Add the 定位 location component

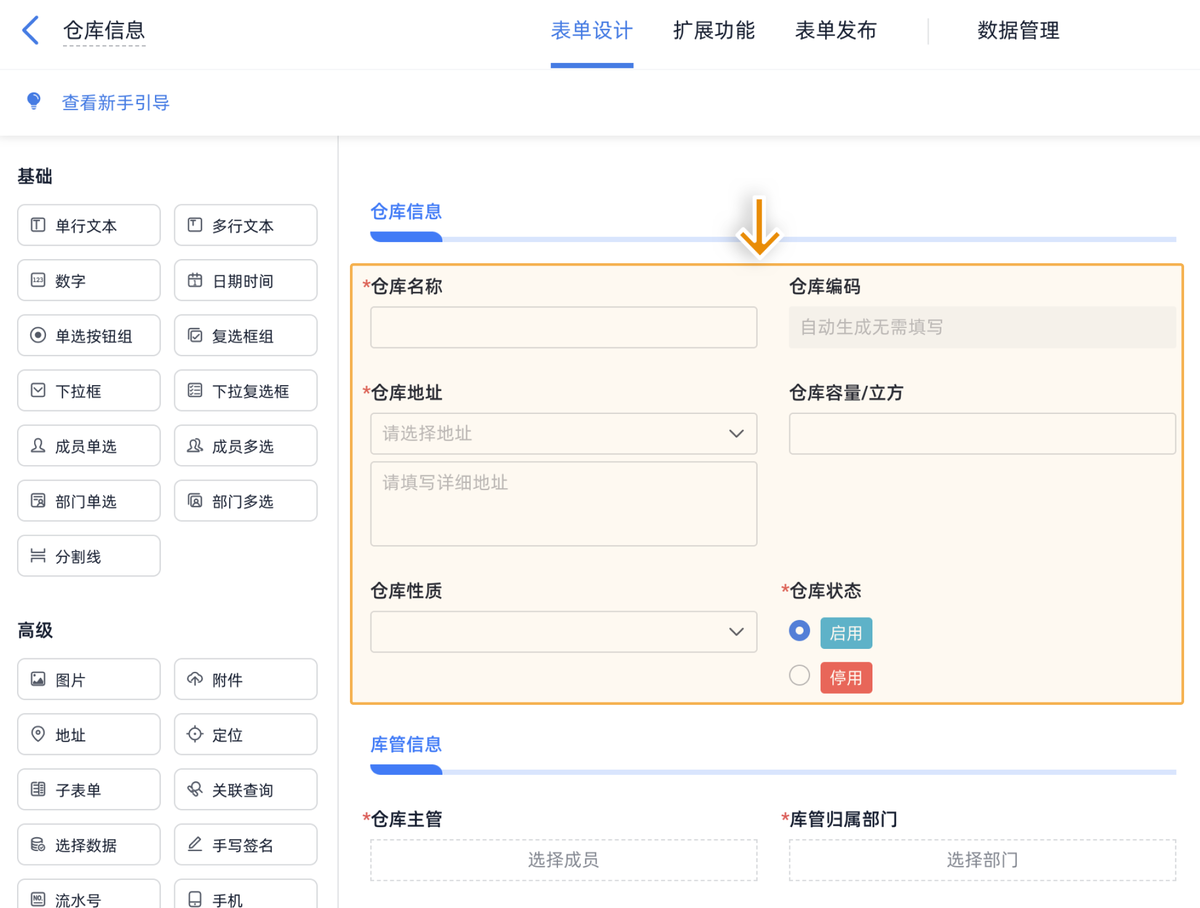245,735
